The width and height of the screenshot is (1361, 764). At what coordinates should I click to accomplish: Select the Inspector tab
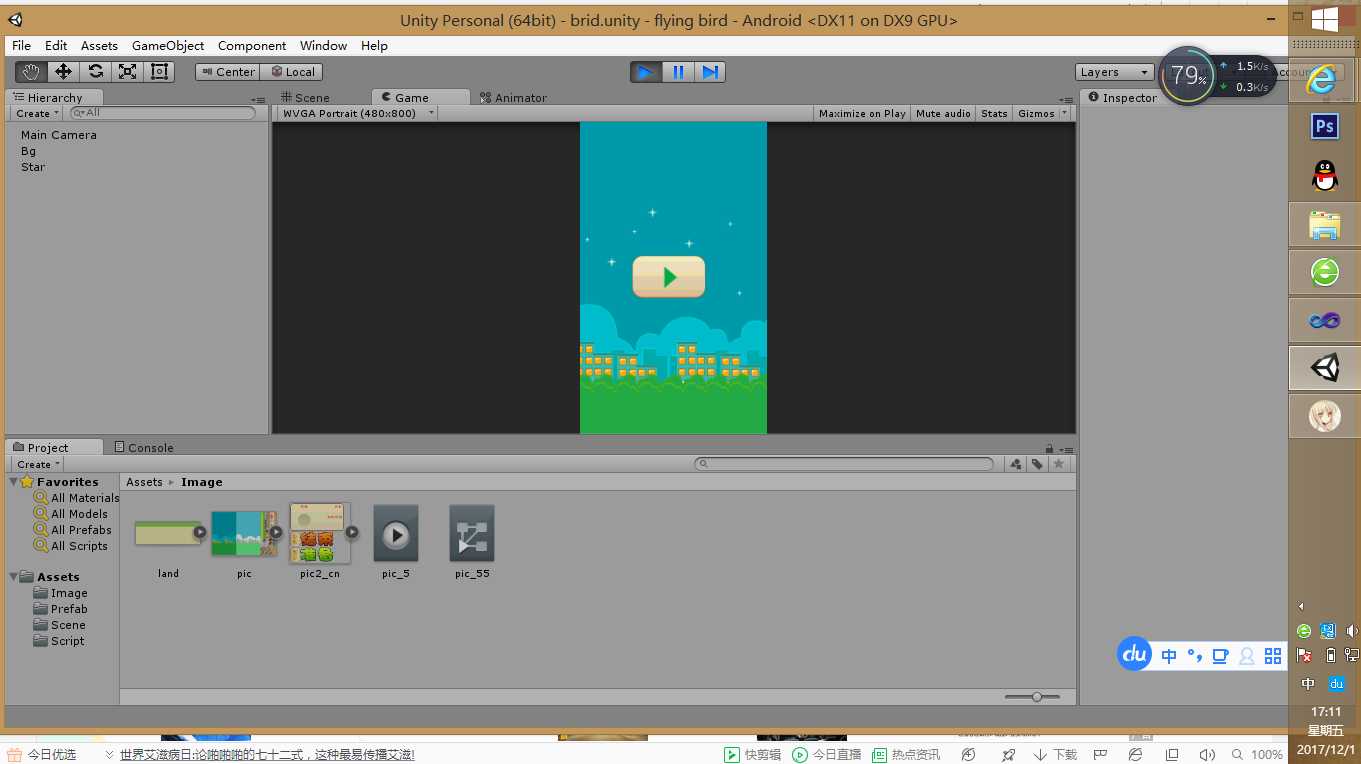point(1122,97)
